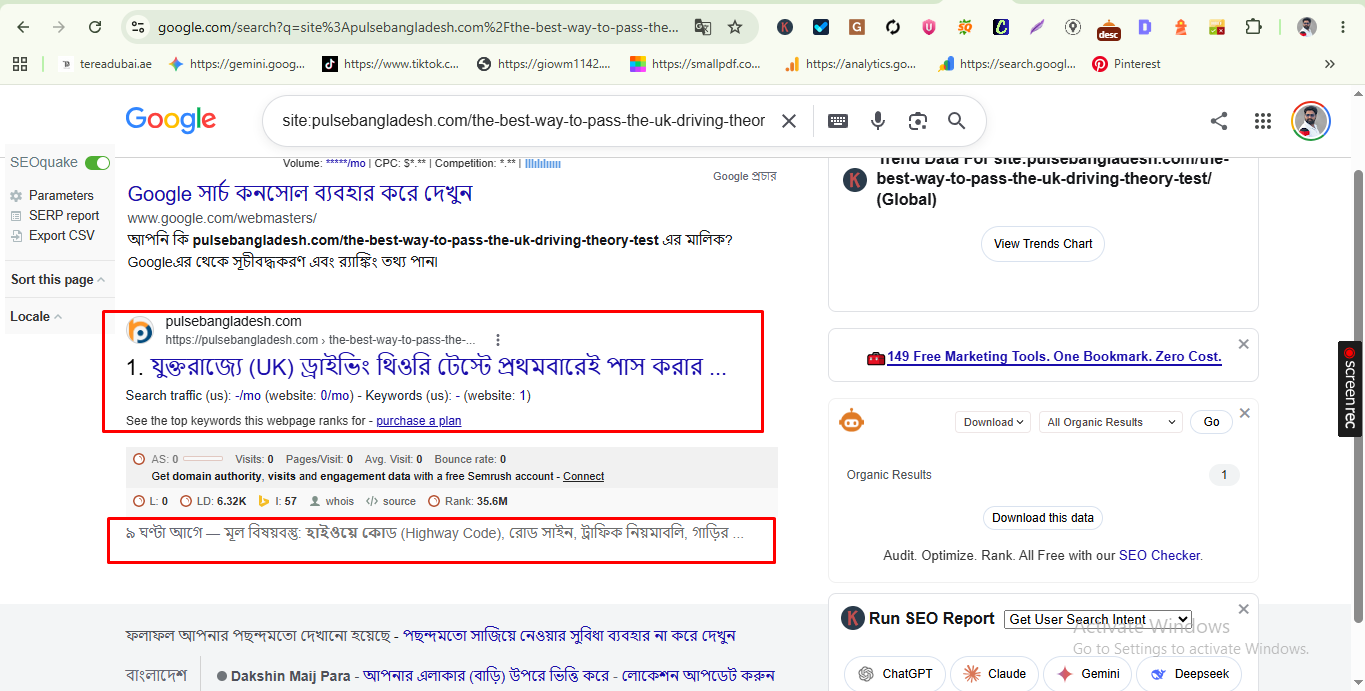Open the pink shield U extension
Viewport: 1365px width, 691px height.
coord(929,27)
